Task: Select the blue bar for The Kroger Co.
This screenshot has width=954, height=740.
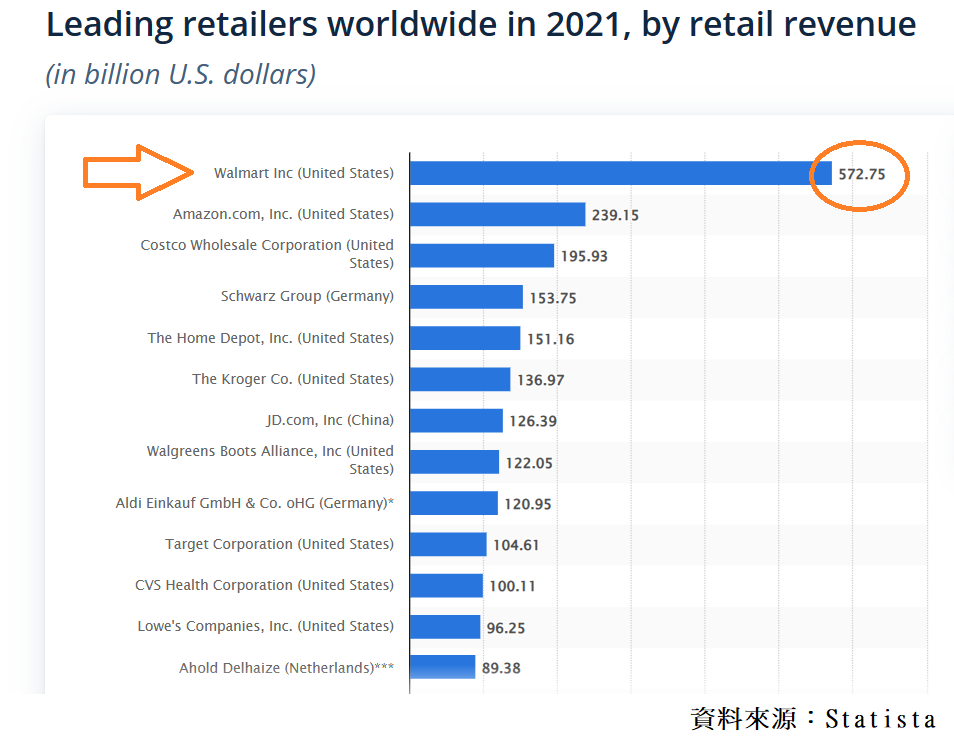Action: tap(460, 379)
